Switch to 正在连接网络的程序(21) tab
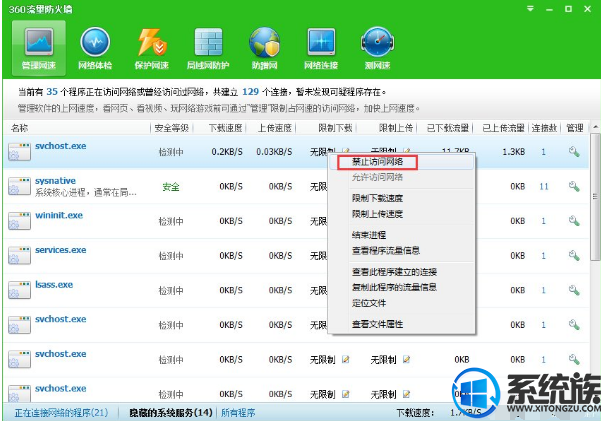 point(61,413)
